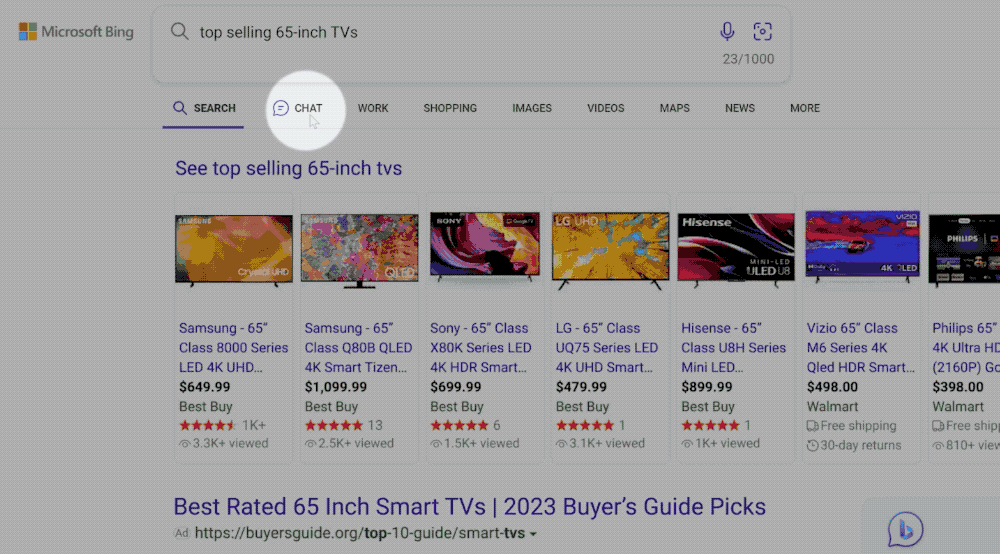Click the Microsoft Bing logo

pos(76,32)
